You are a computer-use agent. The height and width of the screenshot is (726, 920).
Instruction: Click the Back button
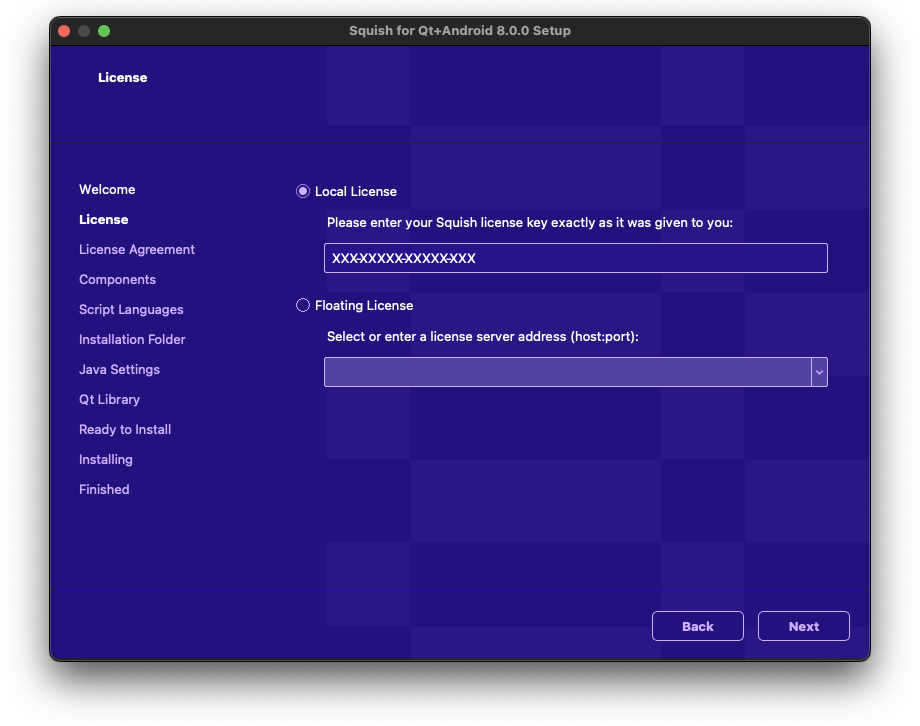point(697,626)
